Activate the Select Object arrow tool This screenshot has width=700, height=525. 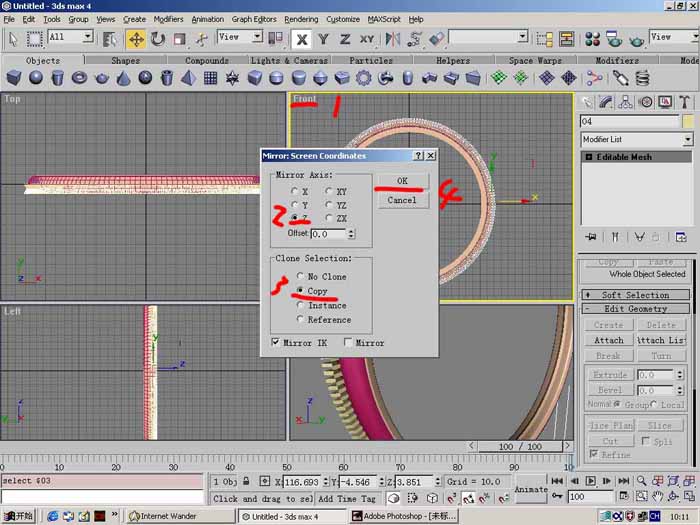pyautogui.click(x=12, y=39)
